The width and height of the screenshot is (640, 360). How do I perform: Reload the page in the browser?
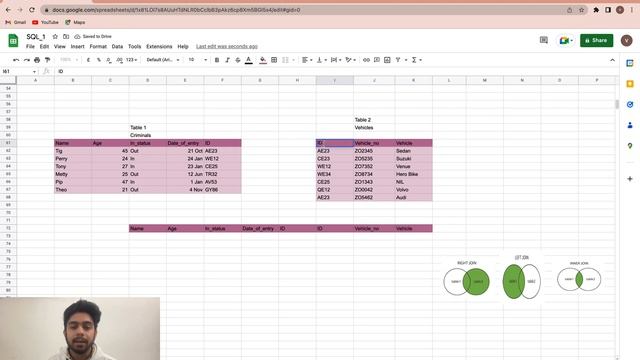32,10
